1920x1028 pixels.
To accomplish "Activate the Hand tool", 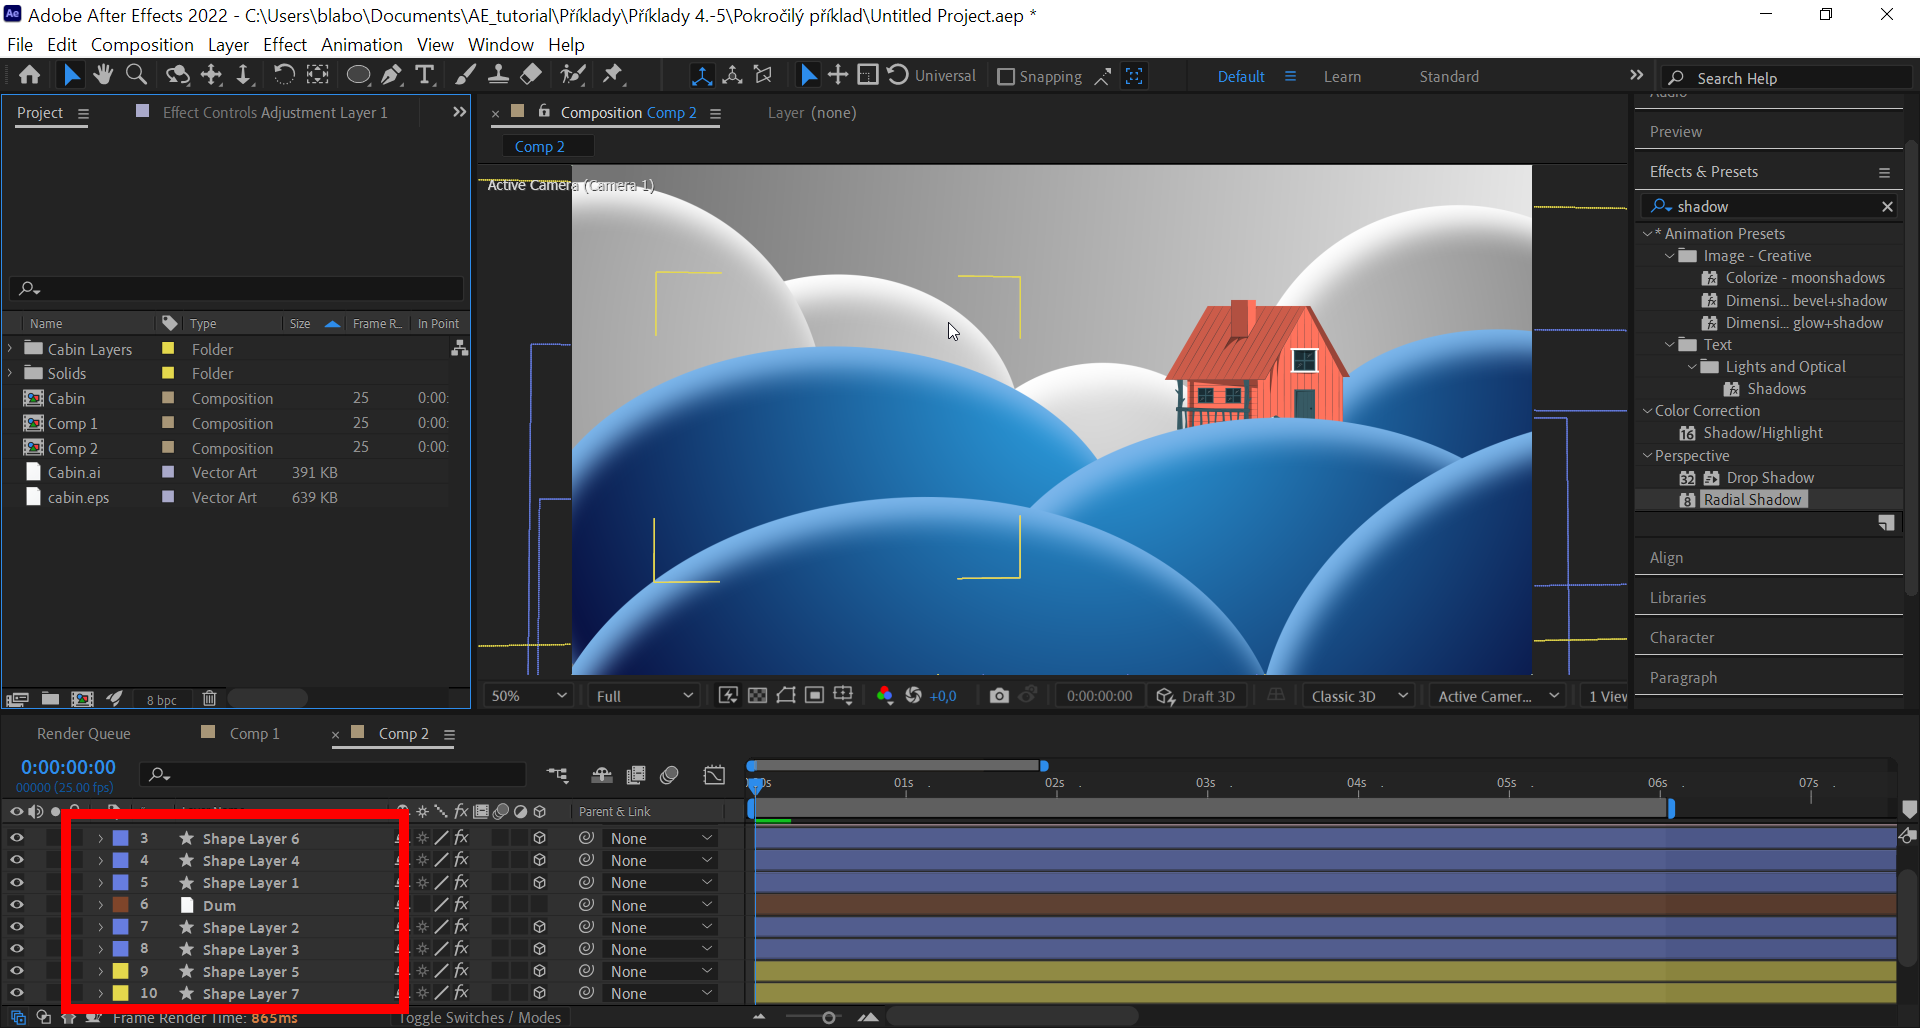I will coord(103,74).
